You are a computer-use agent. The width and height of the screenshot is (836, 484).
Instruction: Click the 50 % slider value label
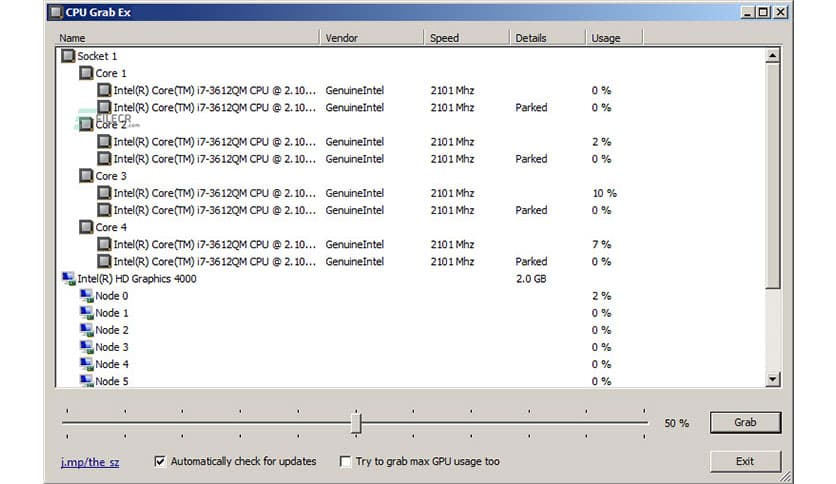(x=677, y=423)
